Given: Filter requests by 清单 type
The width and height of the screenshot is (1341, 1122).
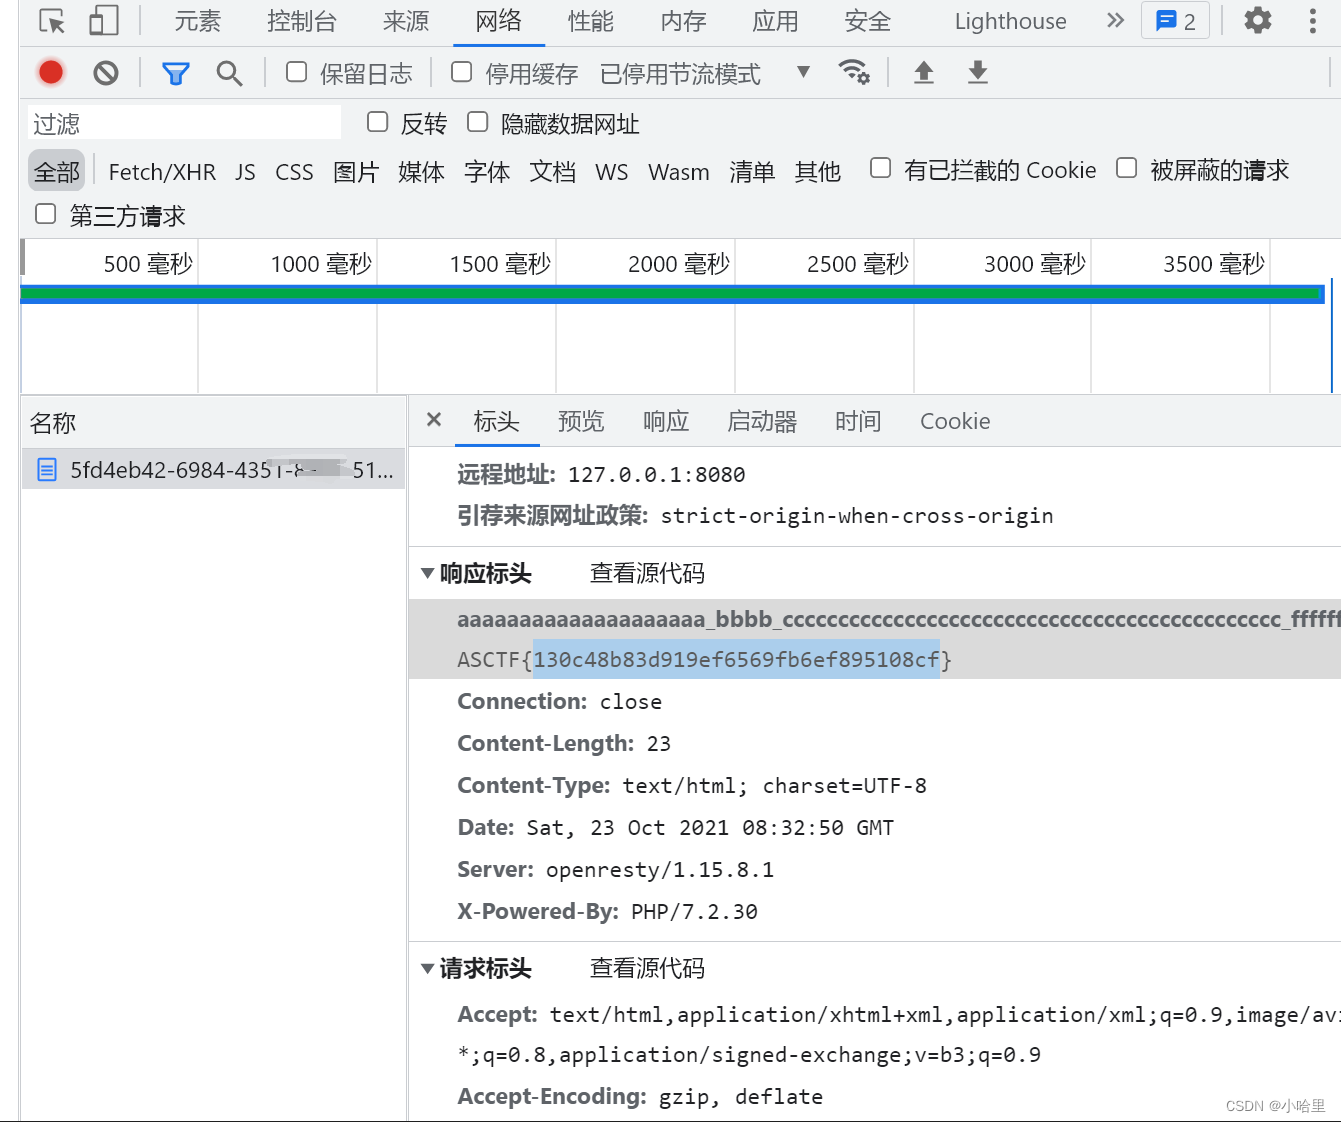Looking at the screenshot, I should point(752,172).
